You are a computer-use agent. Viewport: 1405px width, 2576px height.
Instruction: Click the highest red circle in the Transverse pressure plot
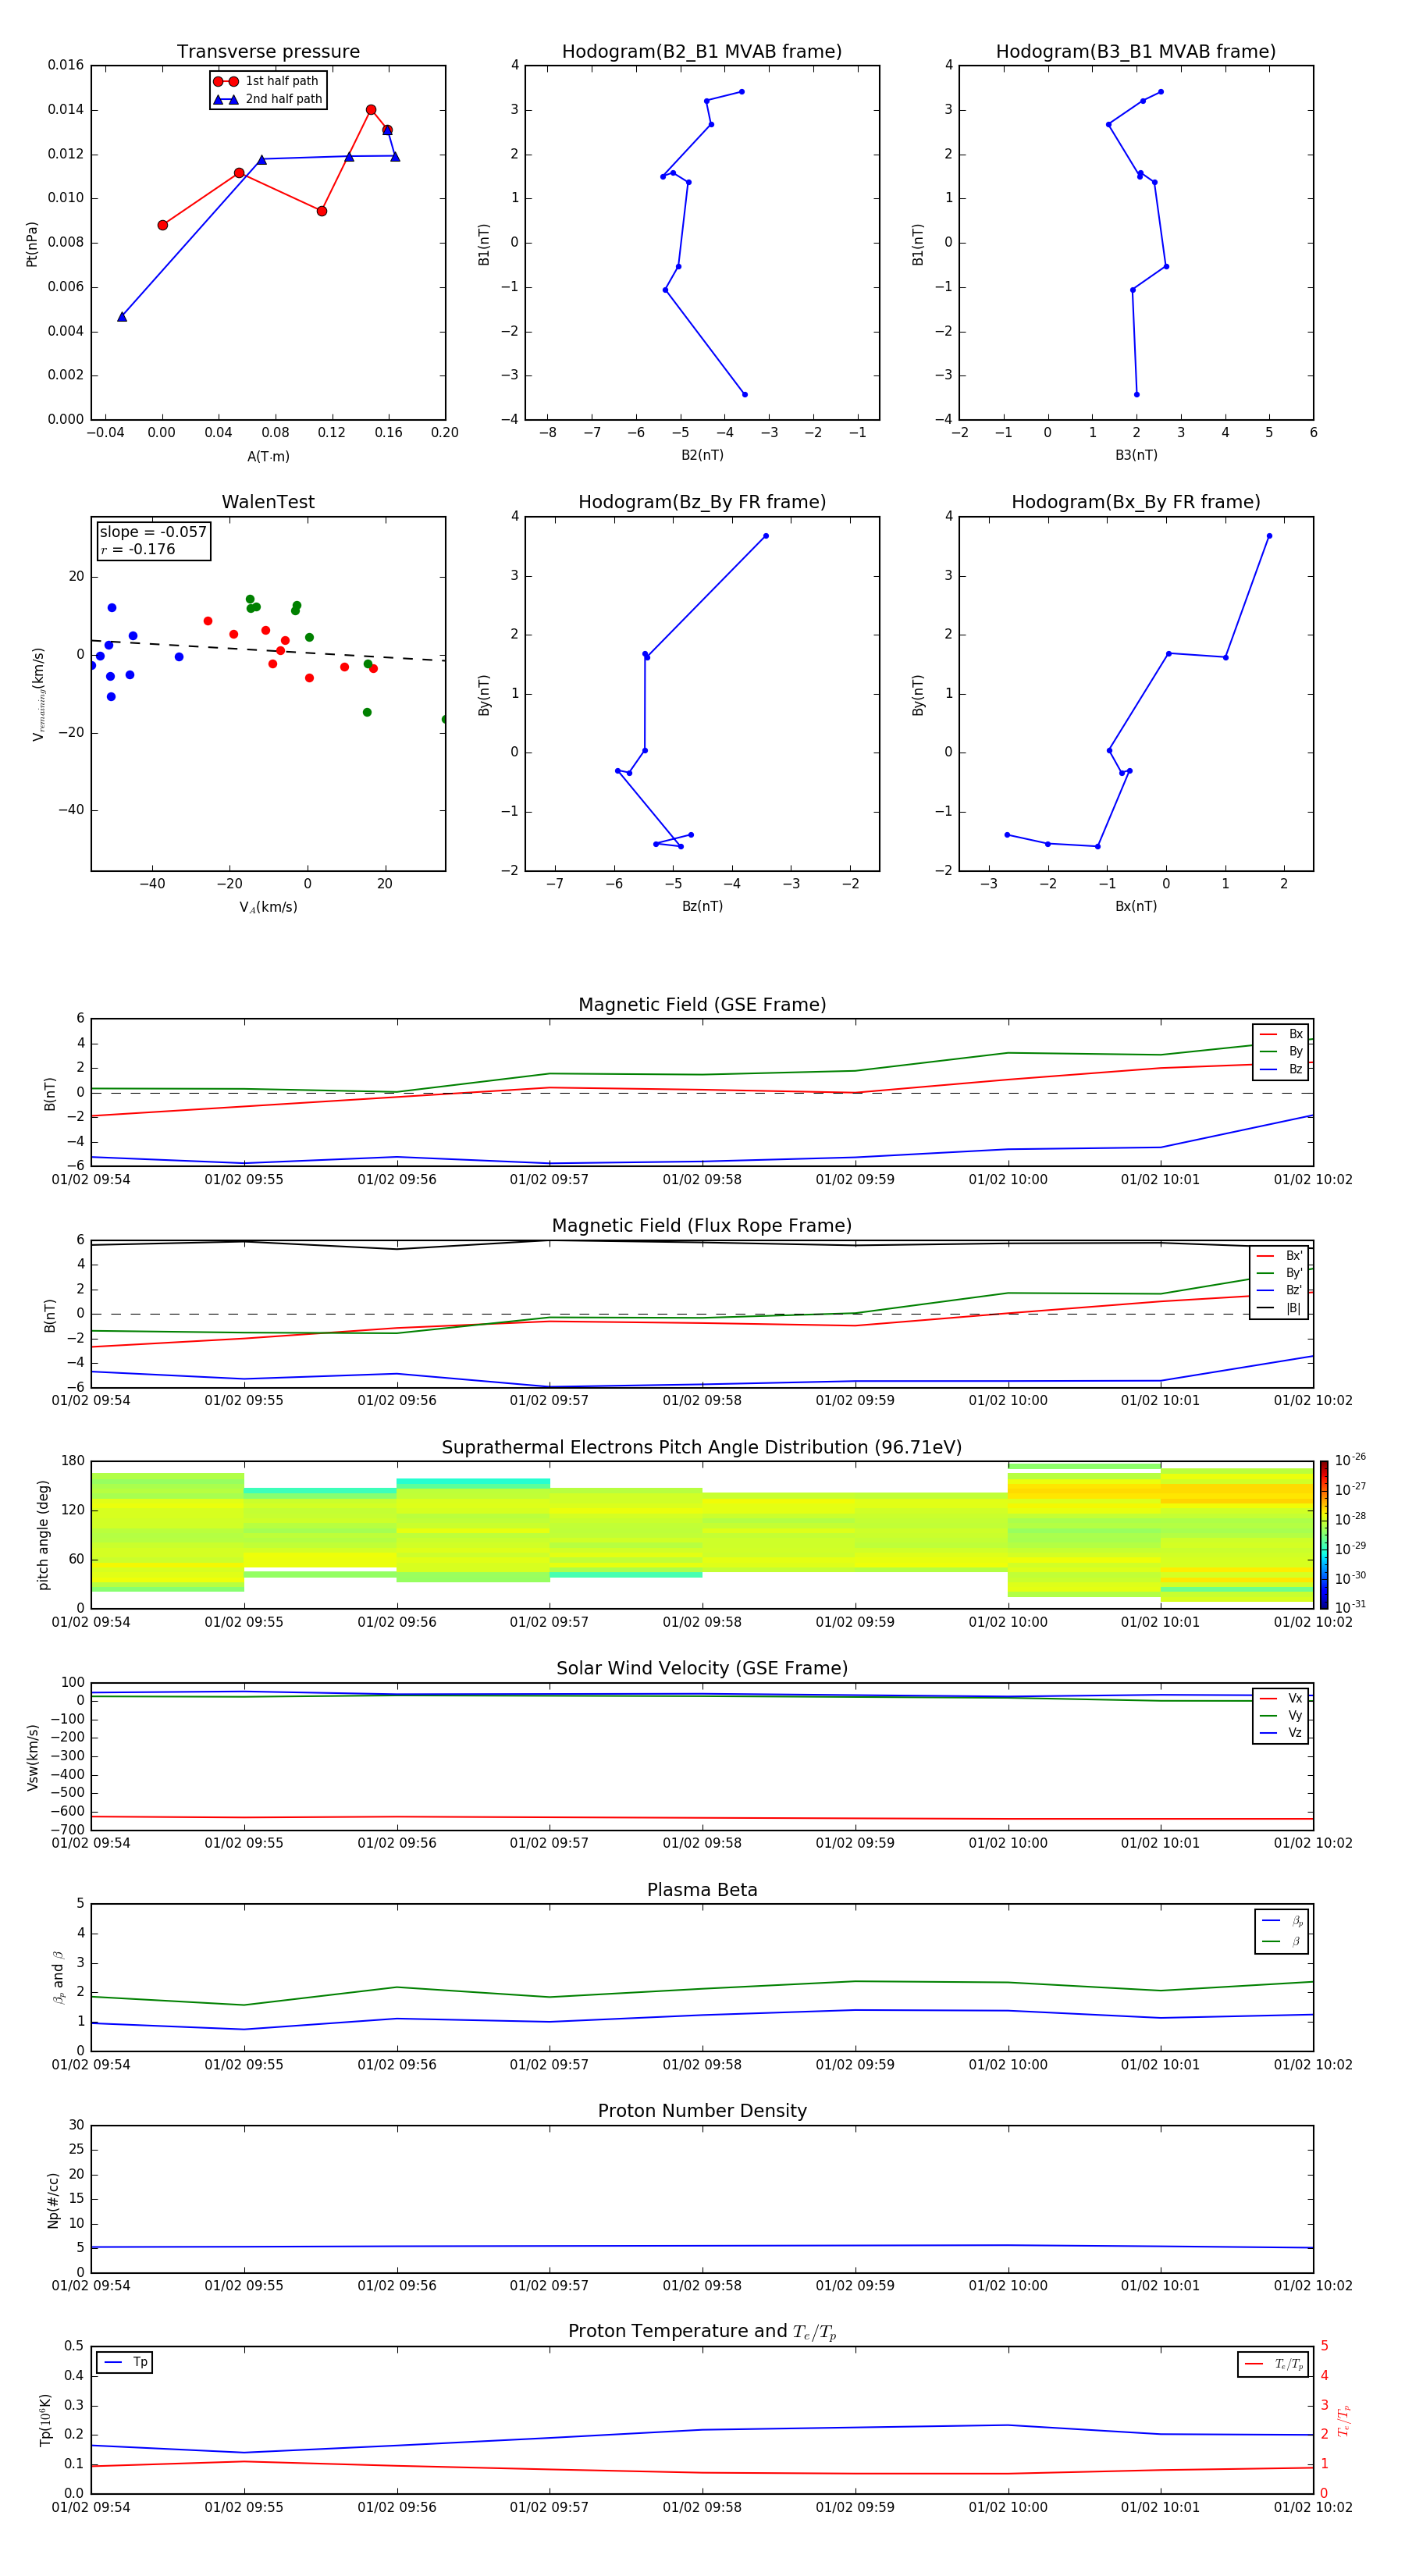pos(371,110)
